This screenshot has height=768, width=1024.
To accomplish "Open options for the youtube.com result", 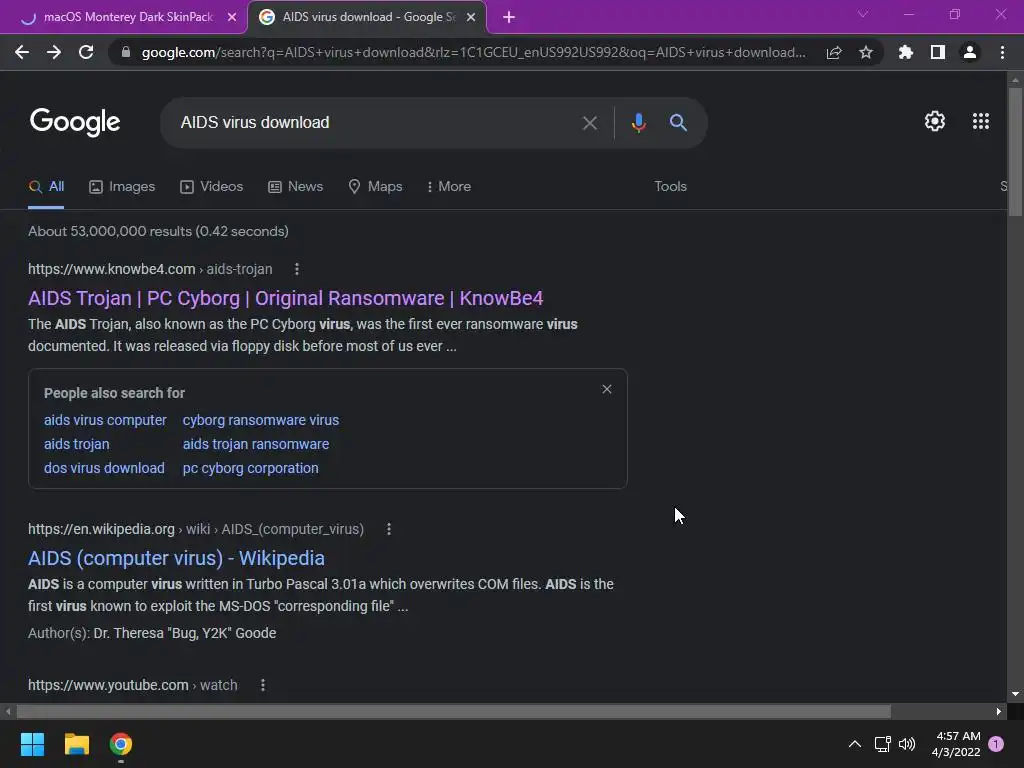I will click(x=263, y=685).
